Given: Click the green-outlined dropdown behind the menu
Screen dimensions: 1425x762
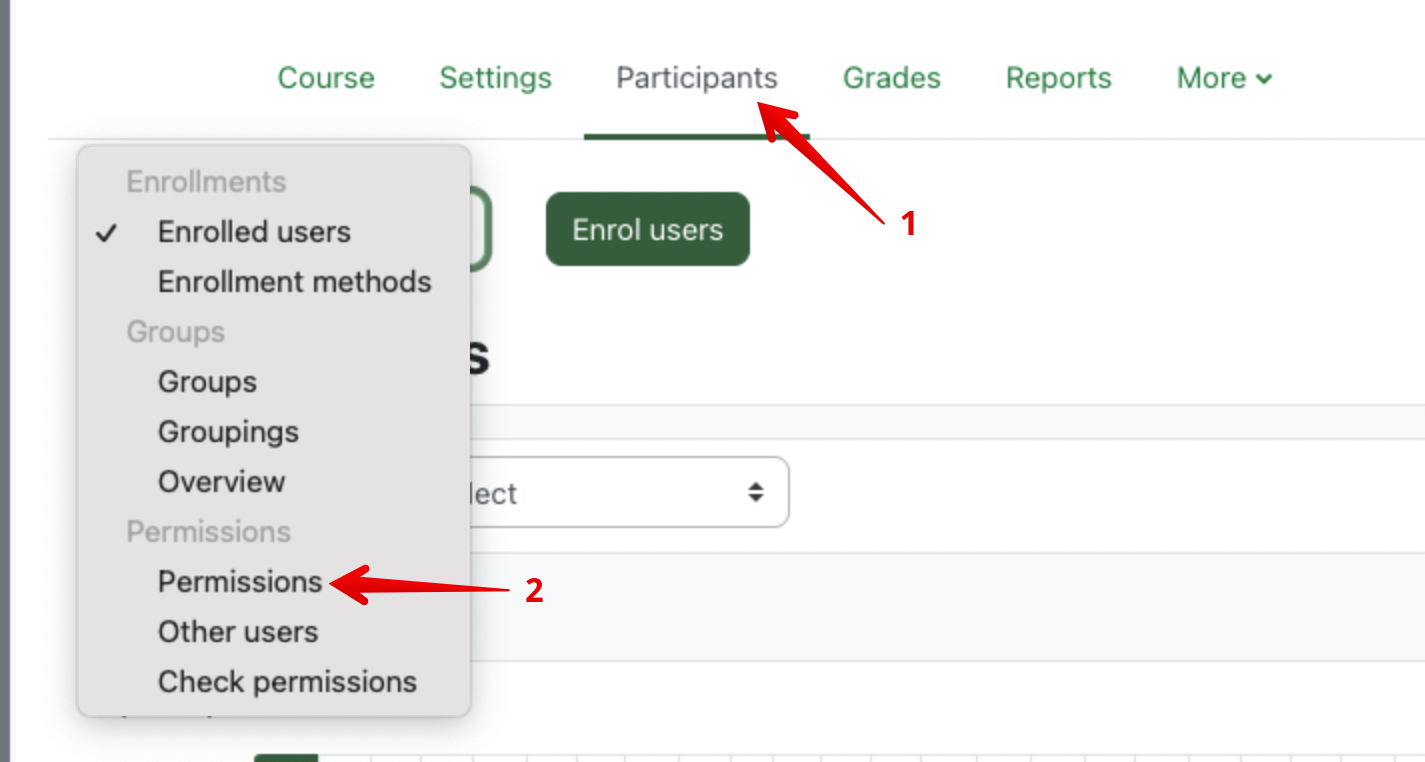Looking at the screenshot, I should [481, 229].
